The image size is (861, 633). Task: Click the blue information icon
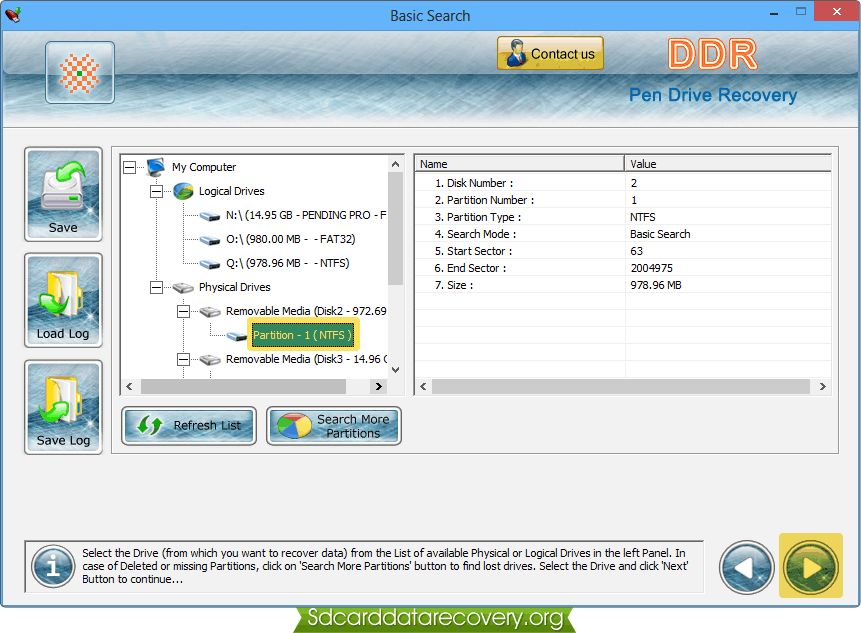(x=53, y=566)
